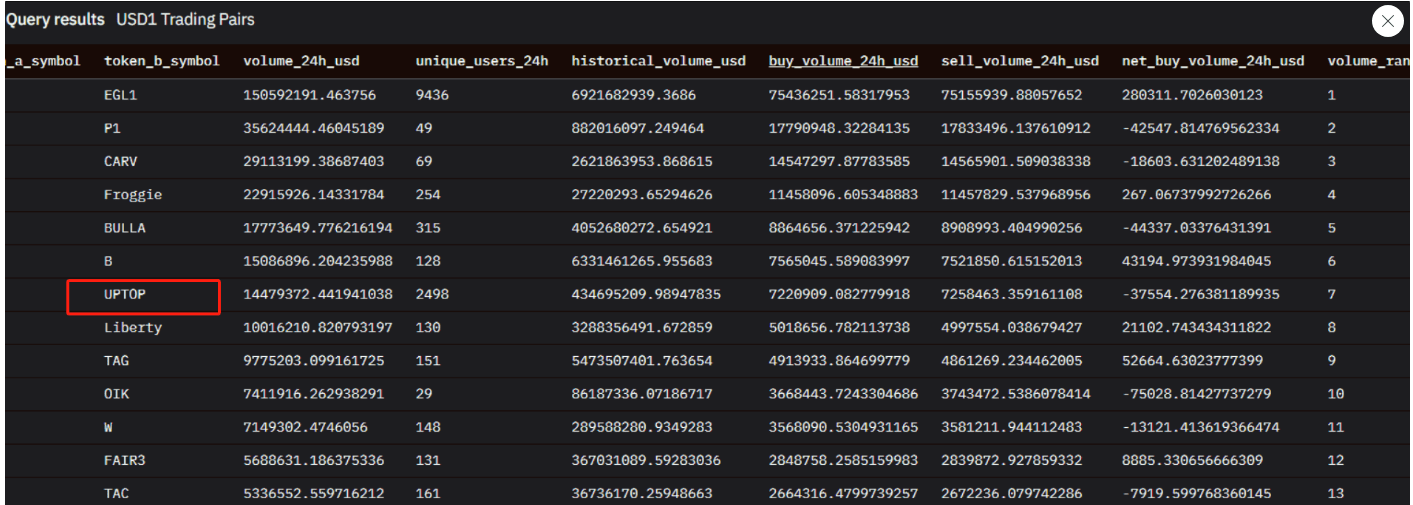
Task: Click volume value 22915926.14331784
Action: 313,195
